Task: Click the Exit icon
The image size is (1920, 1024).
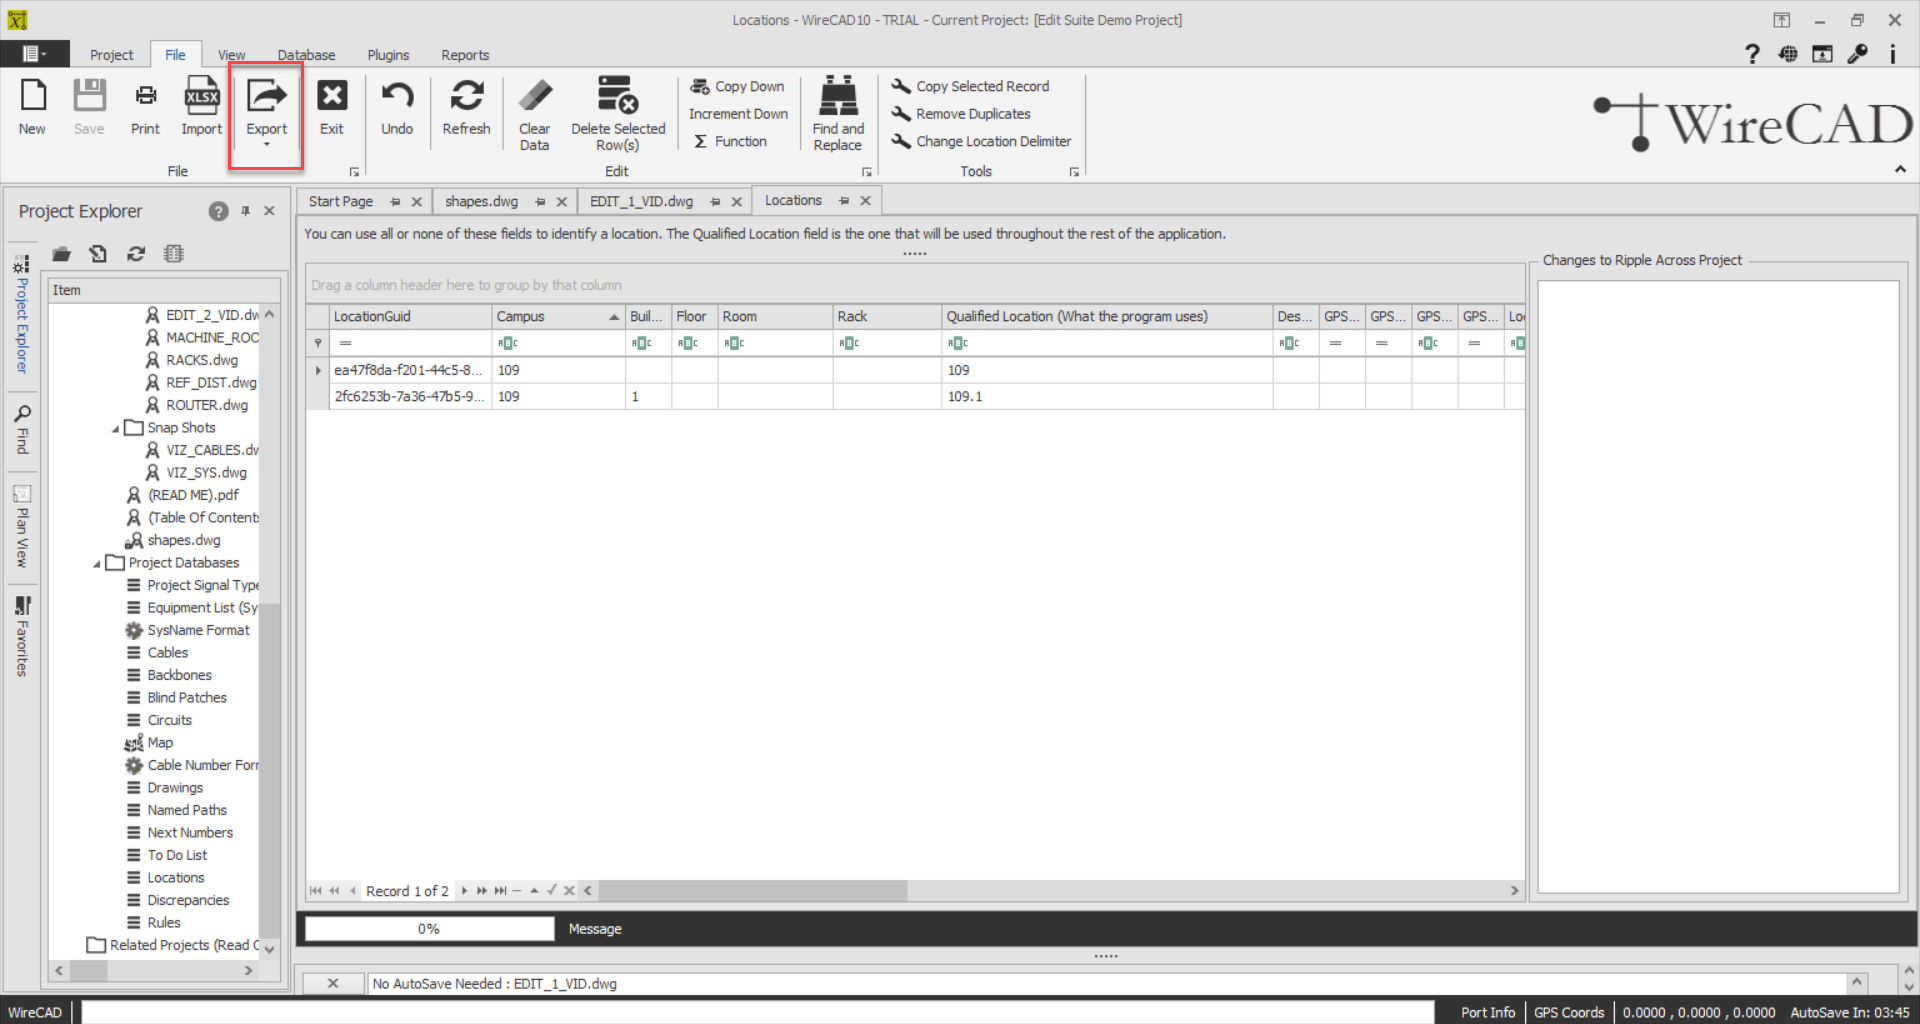Action: tap(332, 96)
